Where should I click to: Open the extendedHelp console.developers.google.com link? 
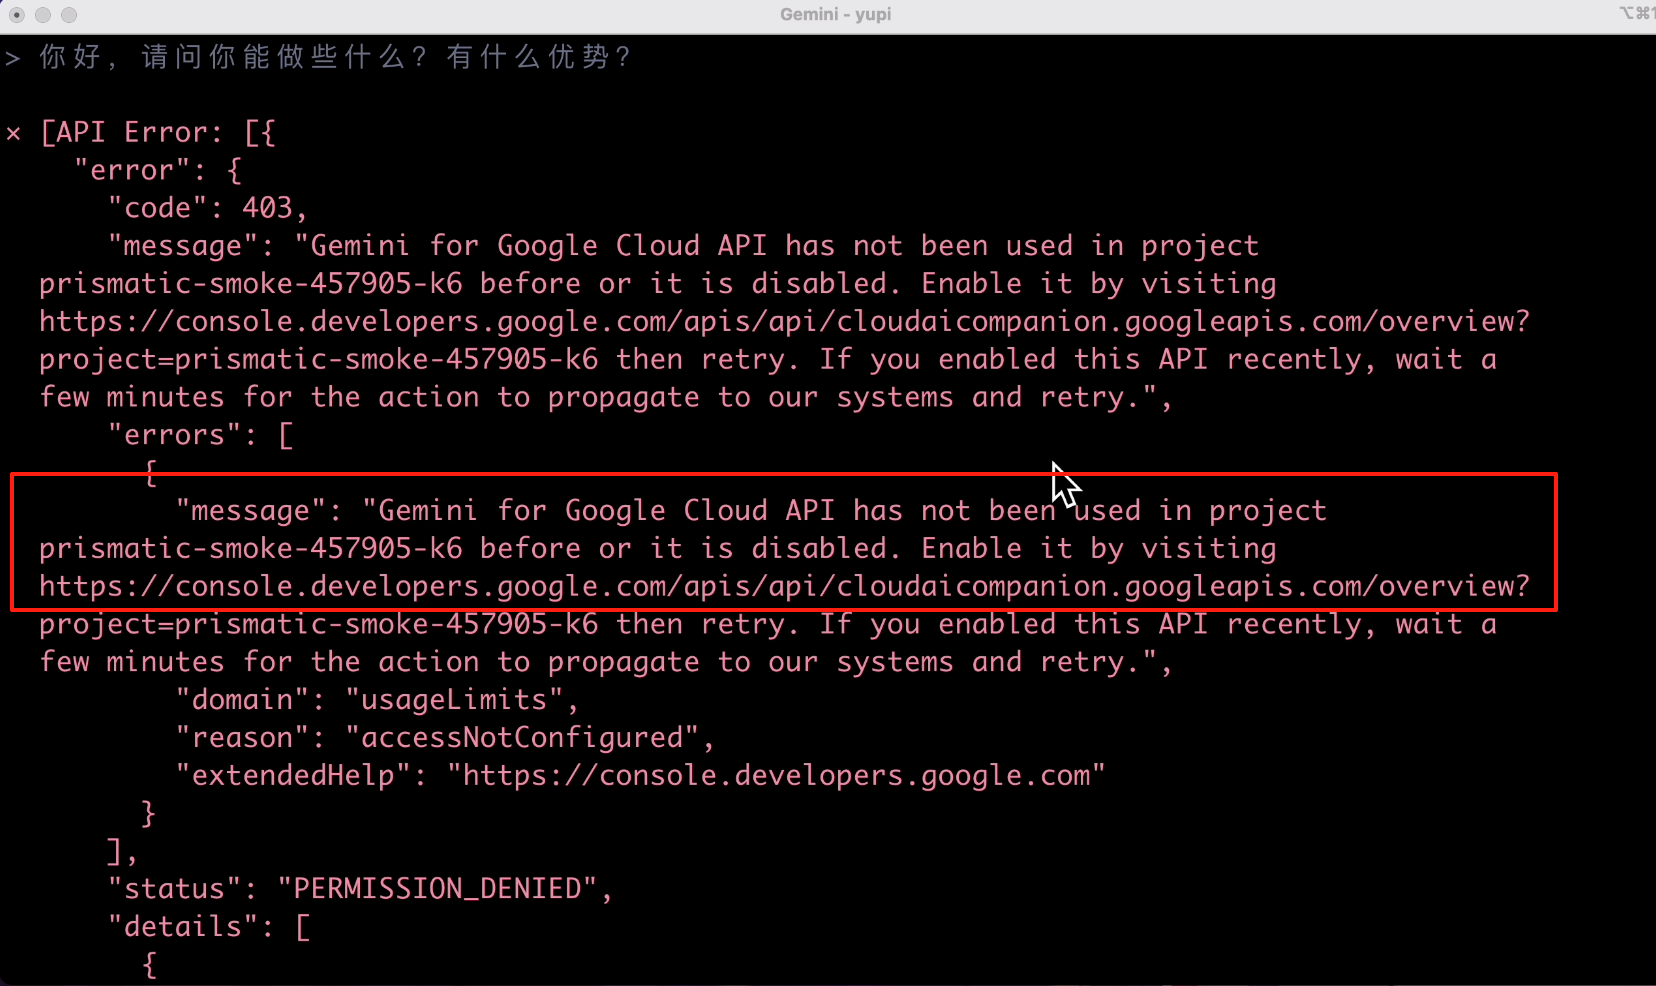[776, 776]
